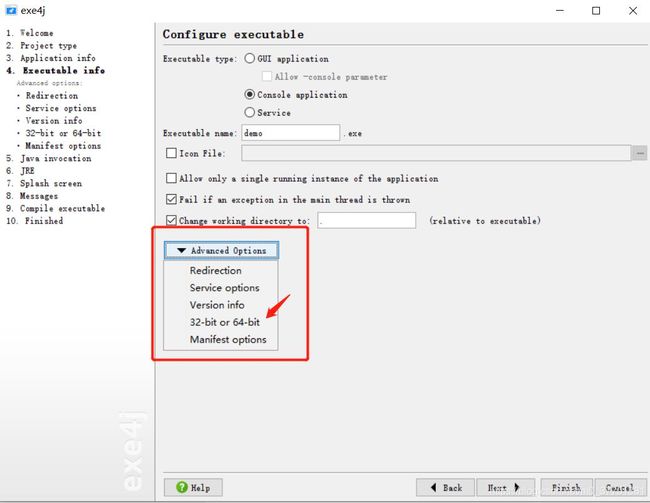The height and width of the screenshot is (503, 650).
Task: Open 32-bit or 64-bit in sidebar
Action: [63, 133]
